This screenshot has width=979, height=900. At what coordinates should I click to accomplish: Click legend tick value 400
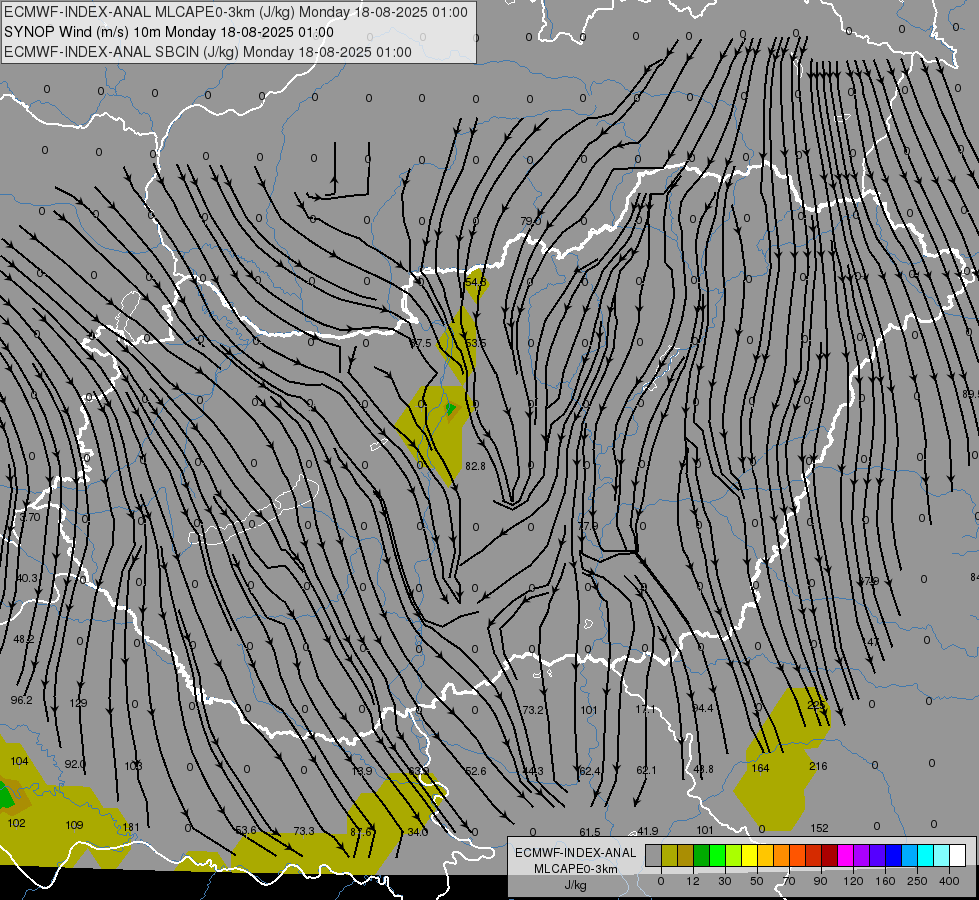tap(949, 881)
